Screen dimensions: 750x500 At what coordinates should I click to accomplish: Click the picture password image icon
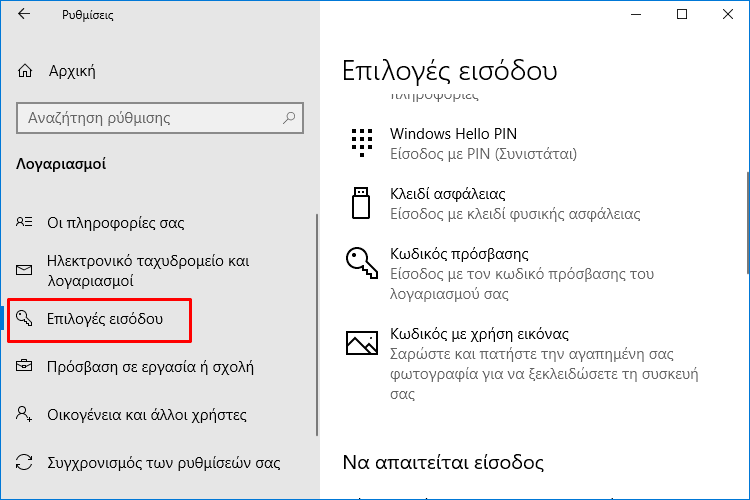362,343
